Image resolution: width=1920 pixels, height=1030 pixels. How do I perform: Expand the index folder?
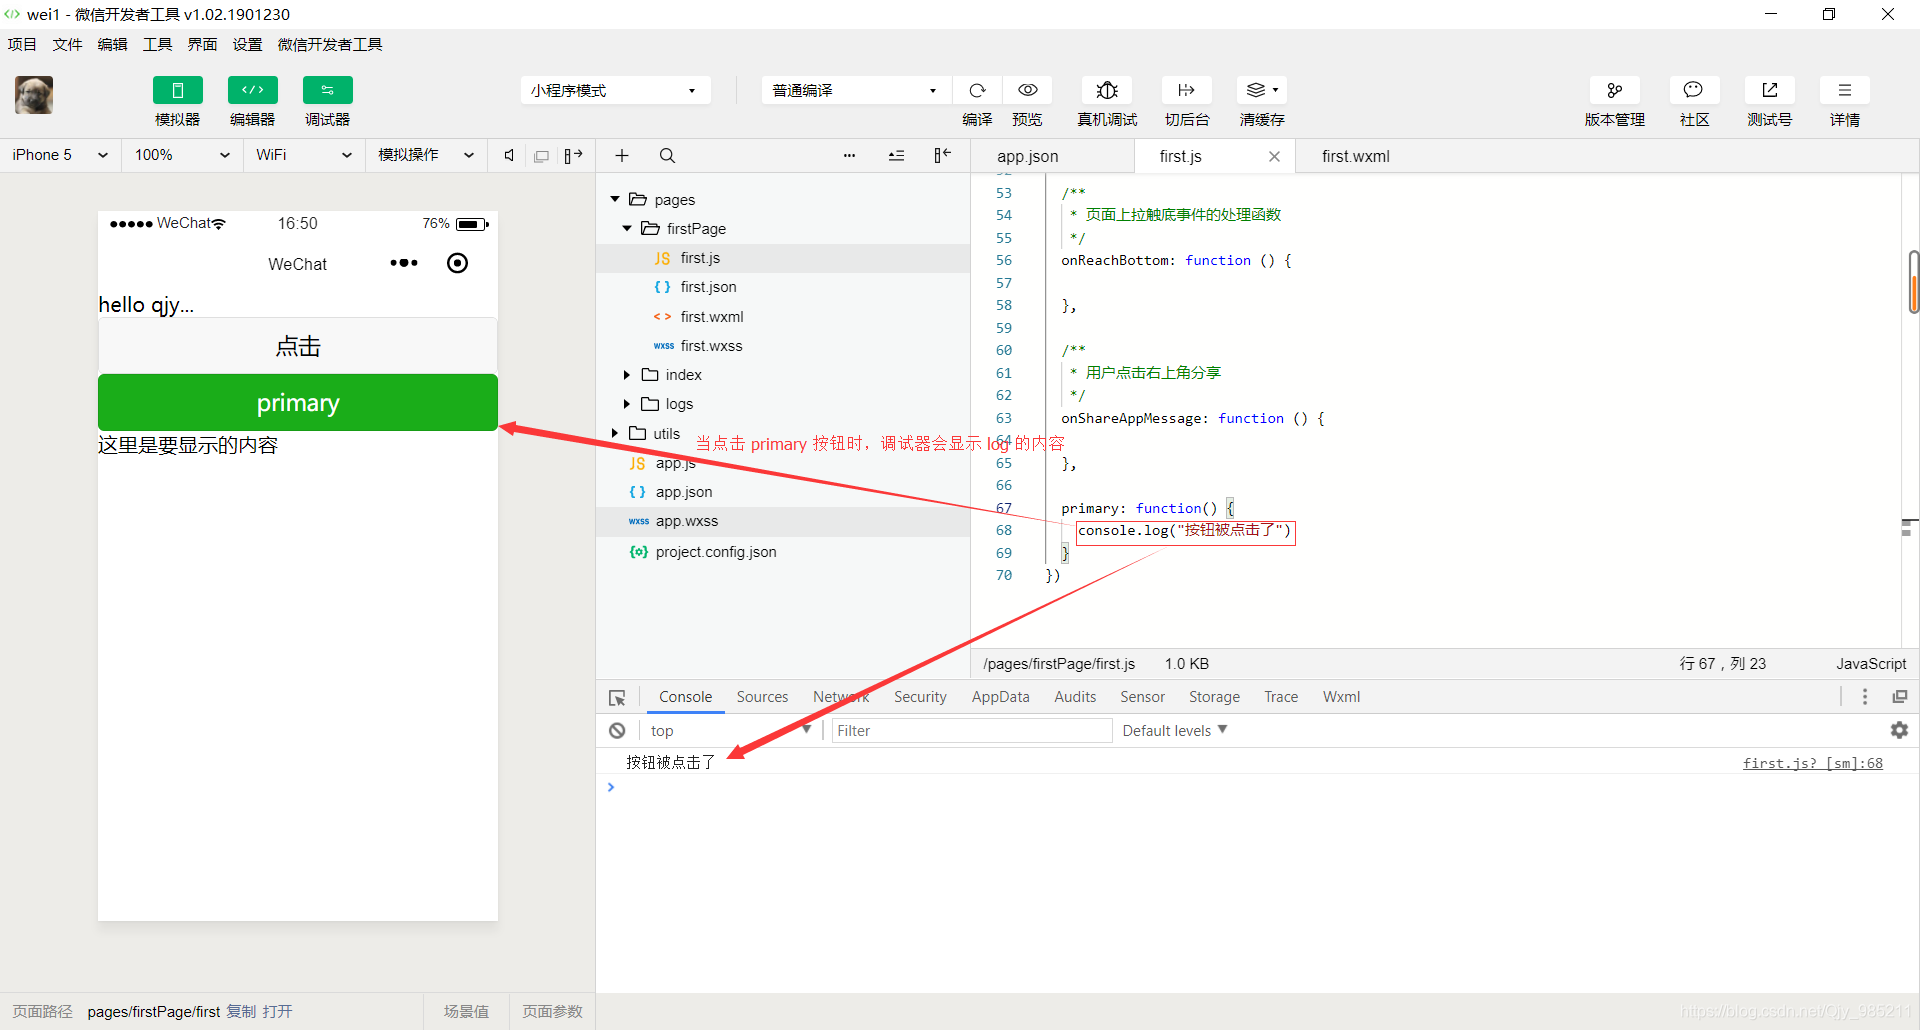click(627, 375)
